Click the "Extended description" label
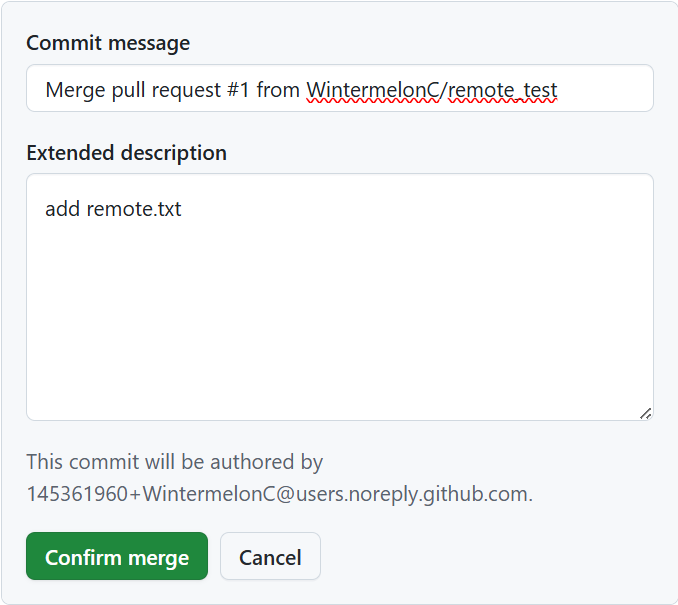This screenshot has width=678, height=605. [x=126, y=153]
